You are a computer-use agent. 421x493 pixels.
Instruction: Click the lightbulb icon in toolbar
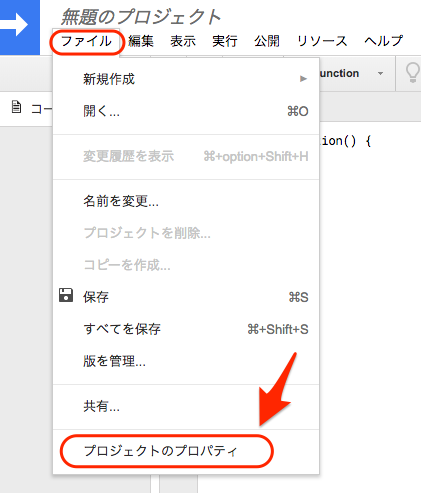[412, 73]
